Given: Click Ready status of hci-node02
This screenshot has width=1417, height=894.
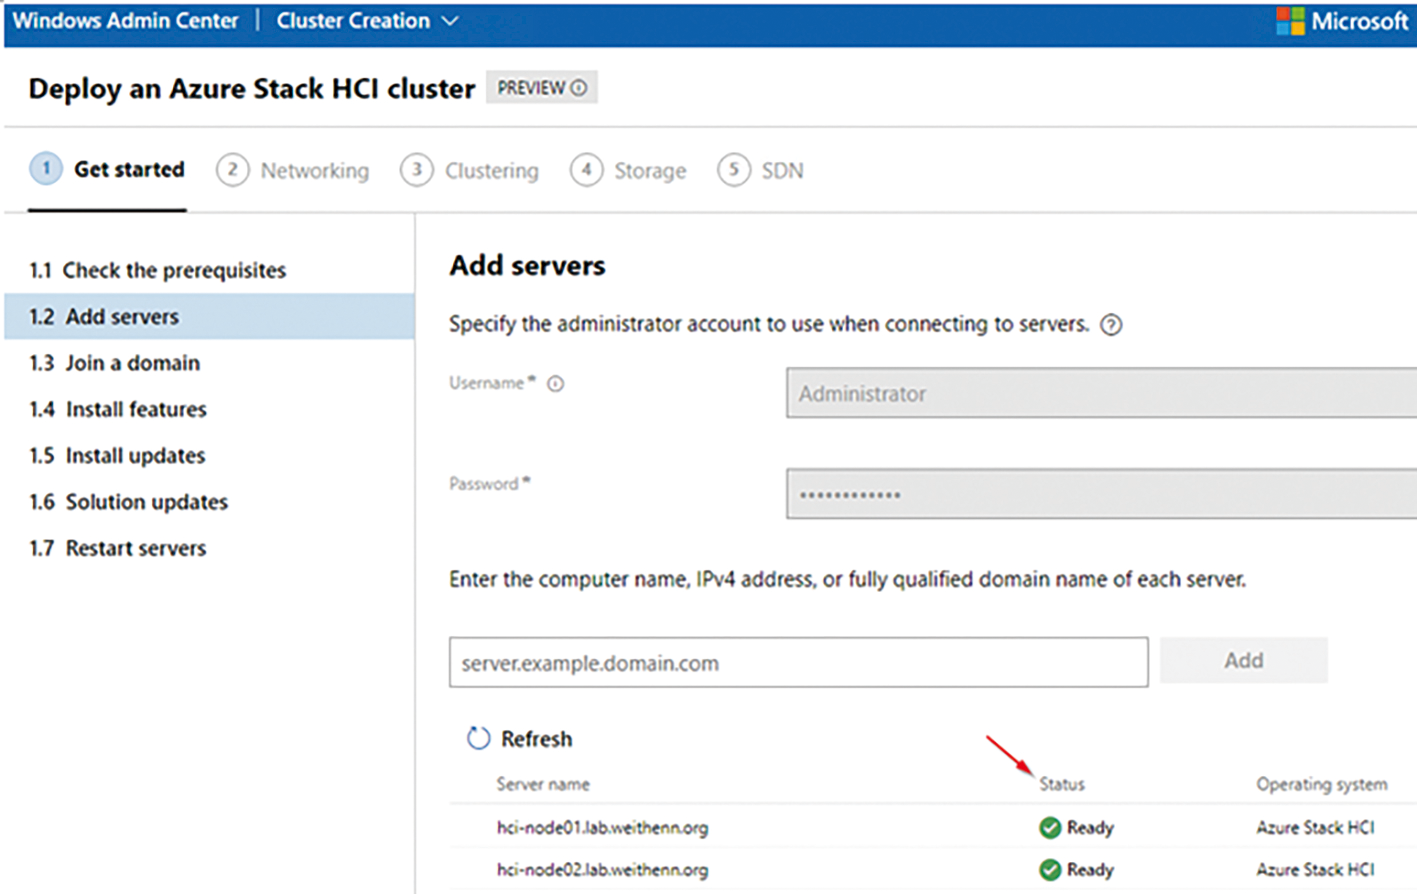Looking at the screenshot, I should tap(1090, 870).
